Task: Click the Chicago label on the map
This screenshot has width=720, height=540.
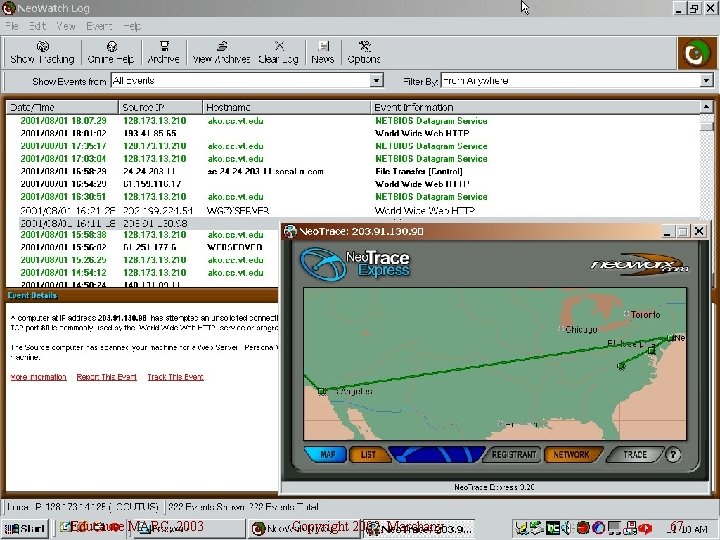Action: click(581, 329)
